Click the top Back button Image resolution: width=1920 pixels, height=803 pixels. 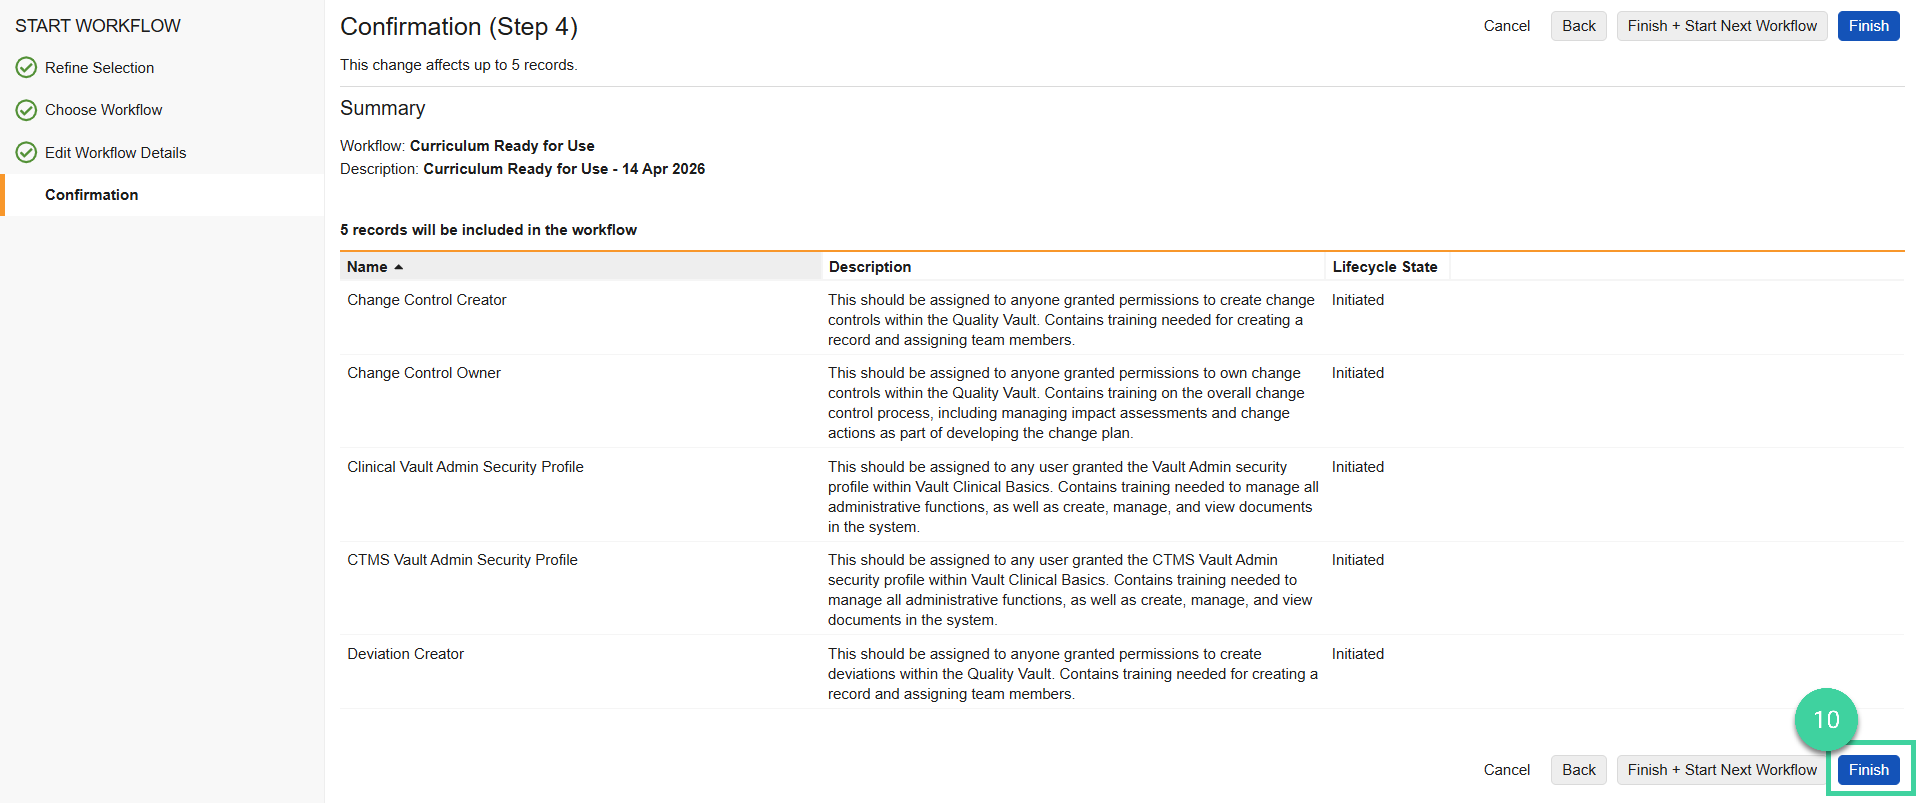[x=1578, y=26]
